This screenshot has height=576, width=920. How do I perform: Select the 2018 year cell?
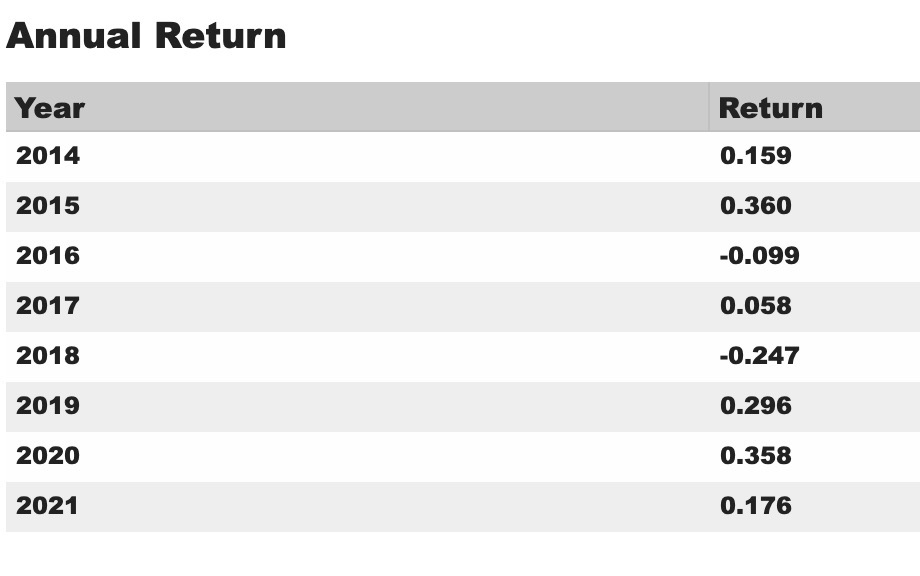coord(48,356)
